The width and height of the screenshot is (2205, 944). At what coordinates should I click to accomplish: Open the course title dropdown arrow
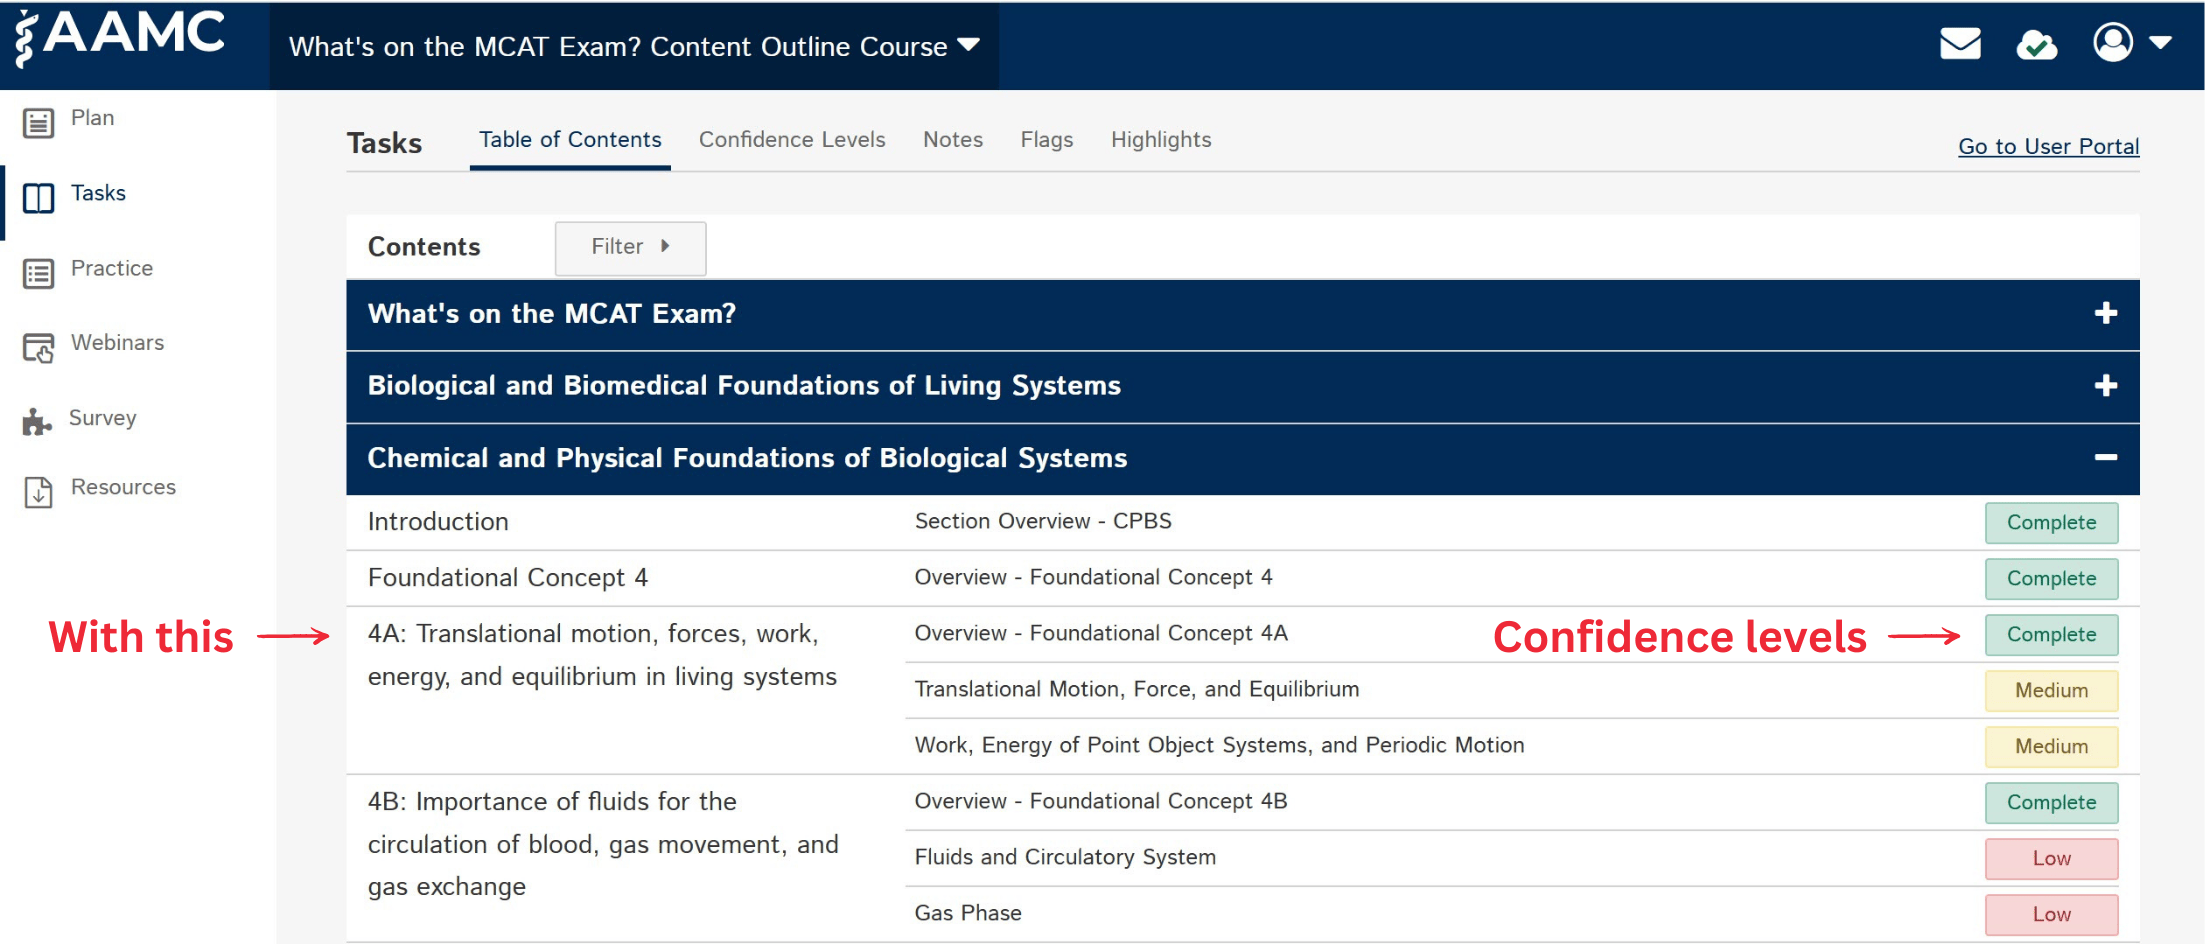coord(969,44)
